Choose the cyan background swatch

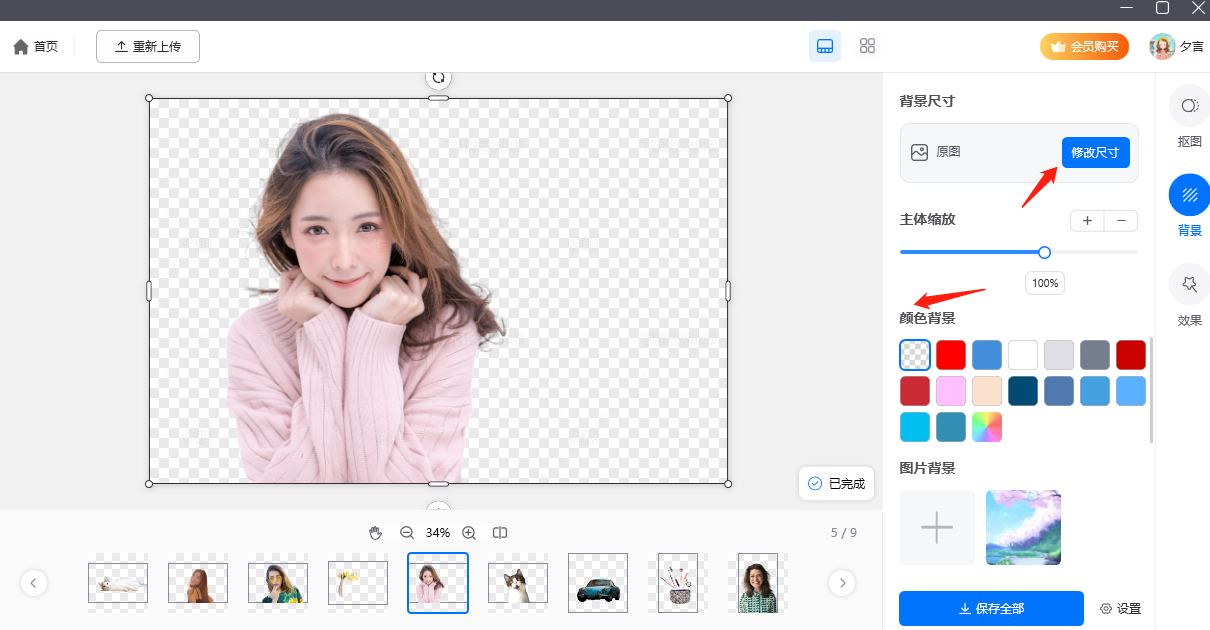(915, 427)
